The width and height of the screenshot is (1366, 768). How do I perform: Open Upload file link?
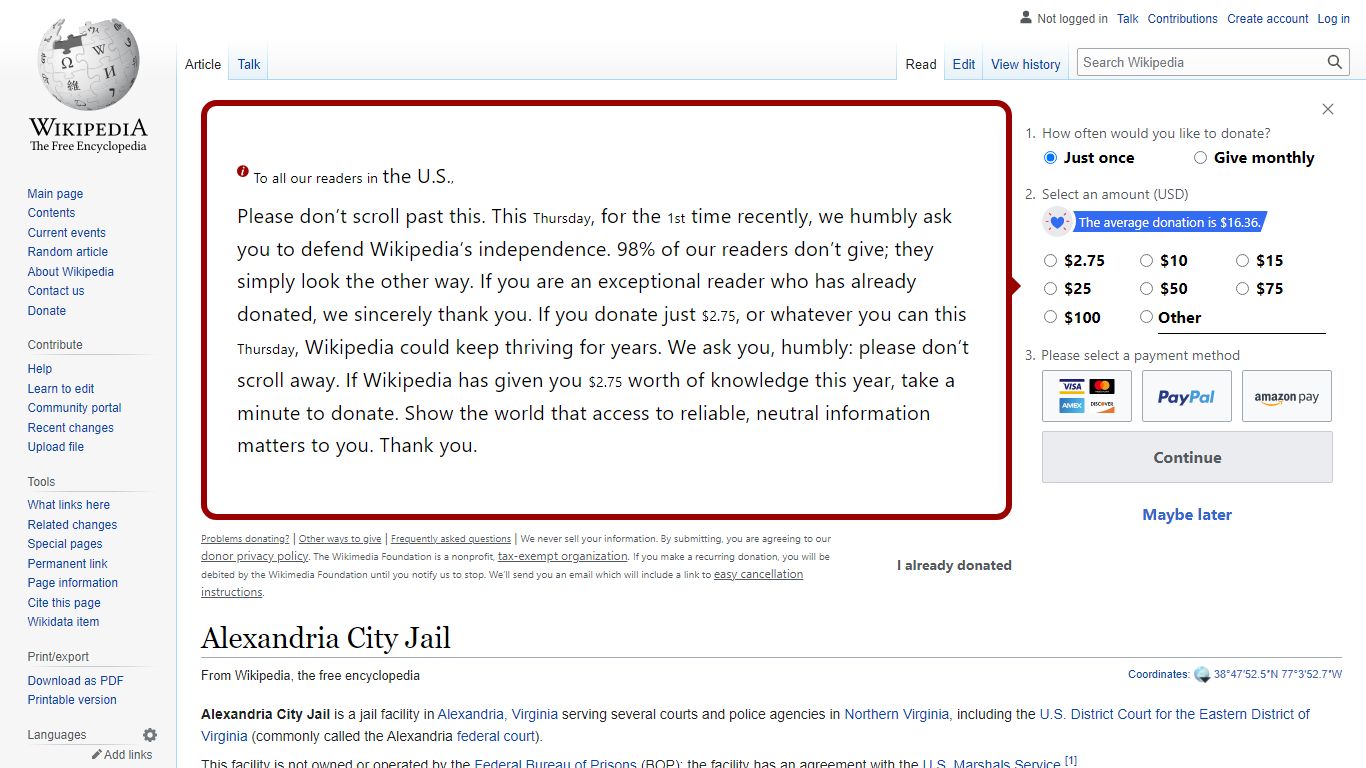55,447
